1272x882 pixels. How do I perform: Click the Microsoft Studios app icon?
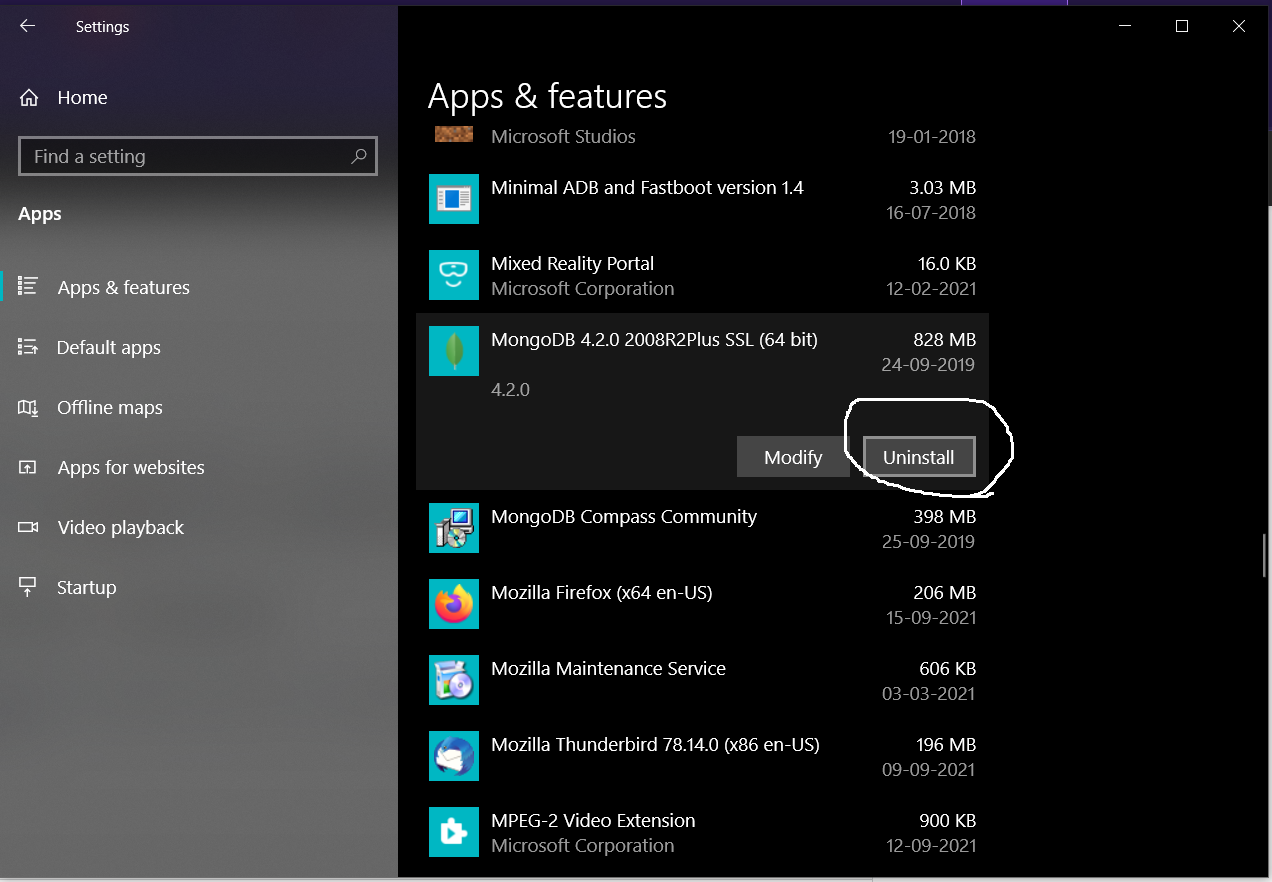[454, 134]
